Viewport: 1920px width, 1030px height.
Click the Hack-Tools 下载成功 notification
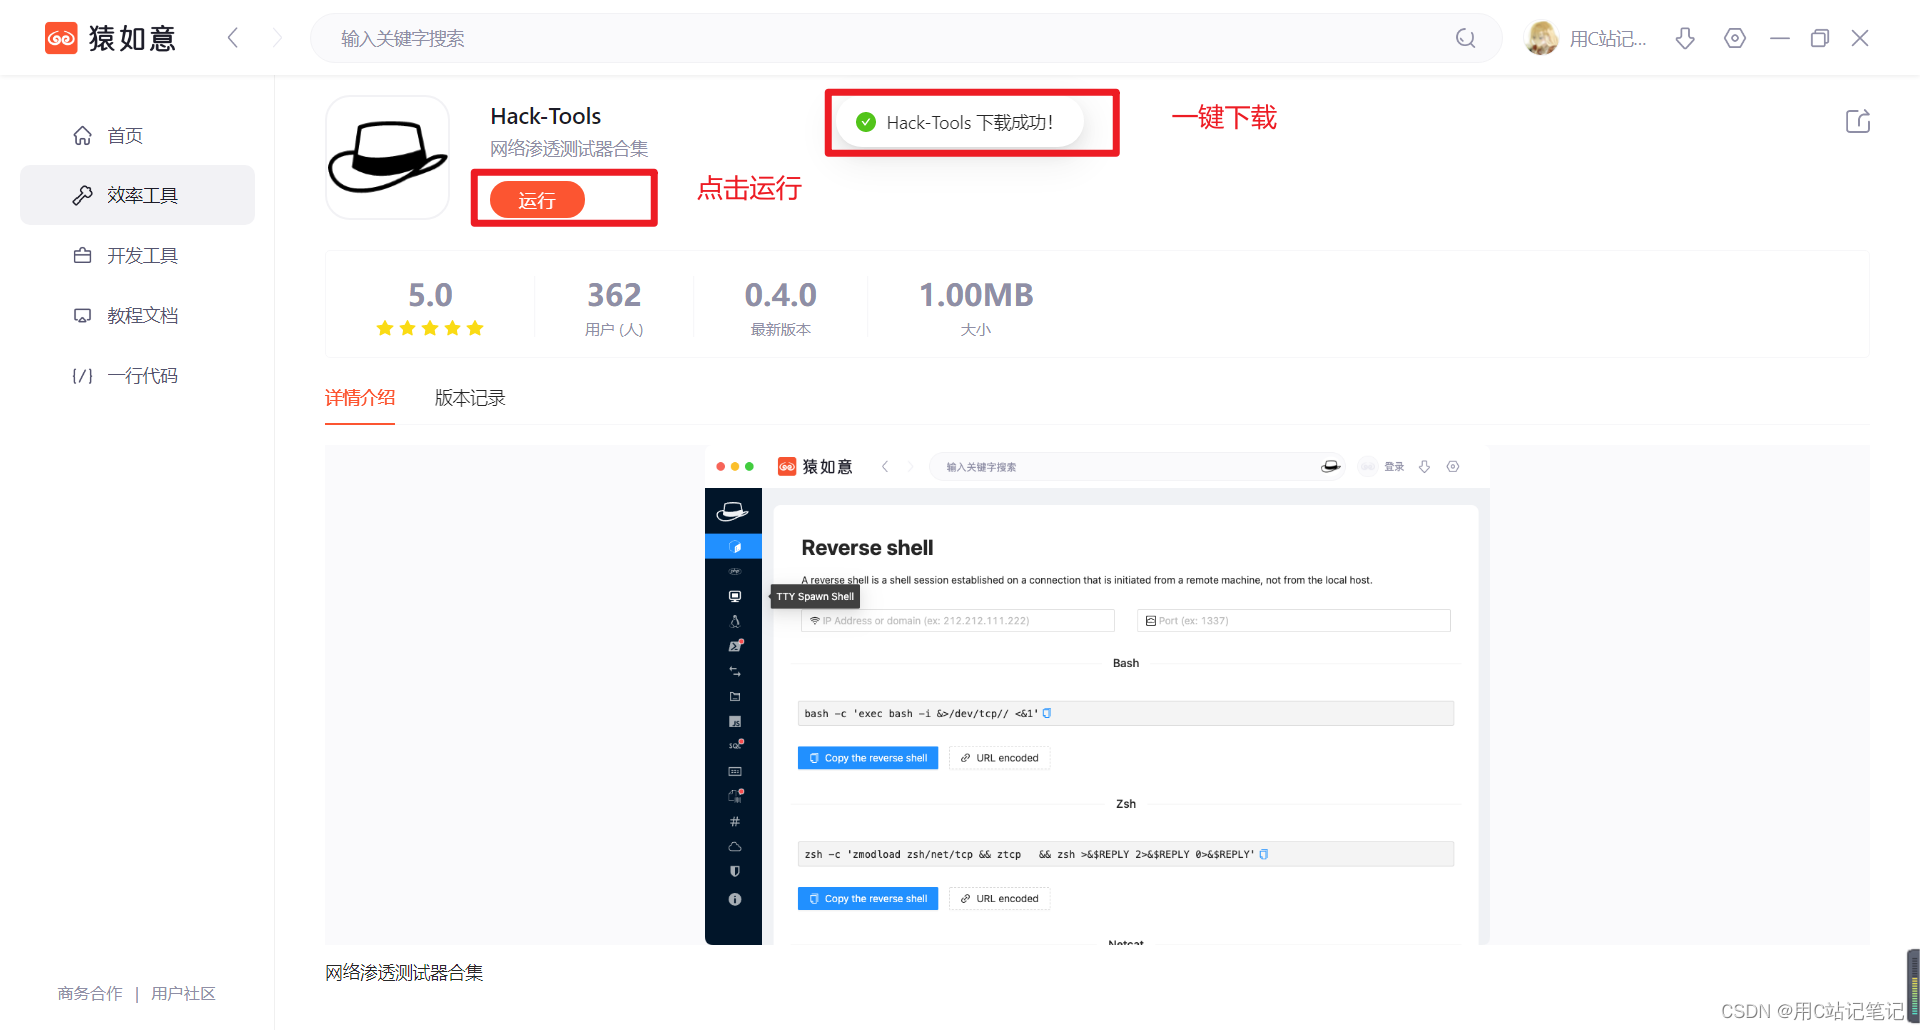pos(960,122)
